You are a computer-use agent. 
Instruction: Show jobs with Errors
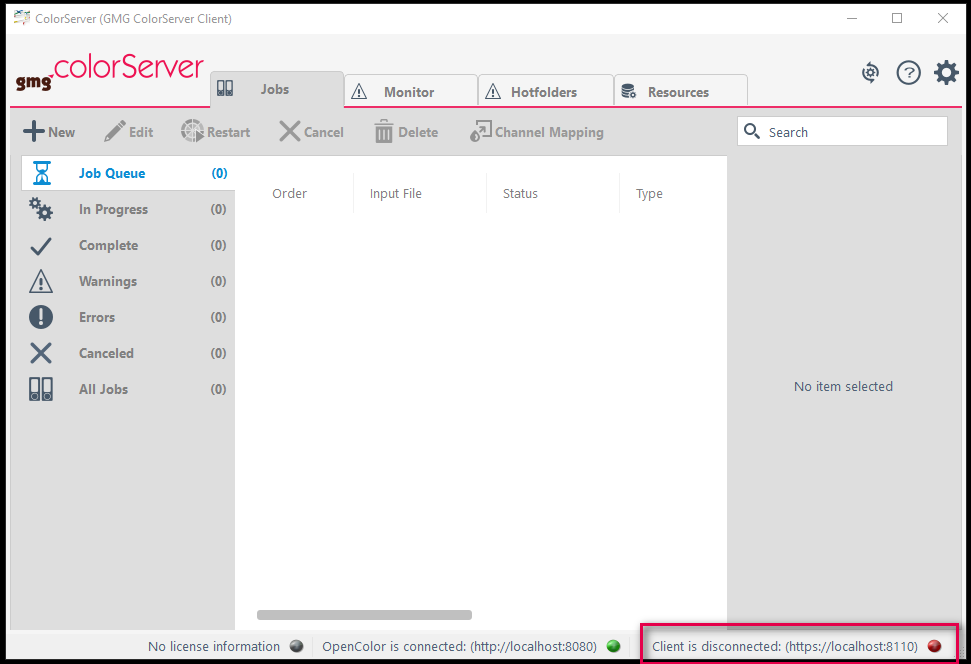(128, 317)
